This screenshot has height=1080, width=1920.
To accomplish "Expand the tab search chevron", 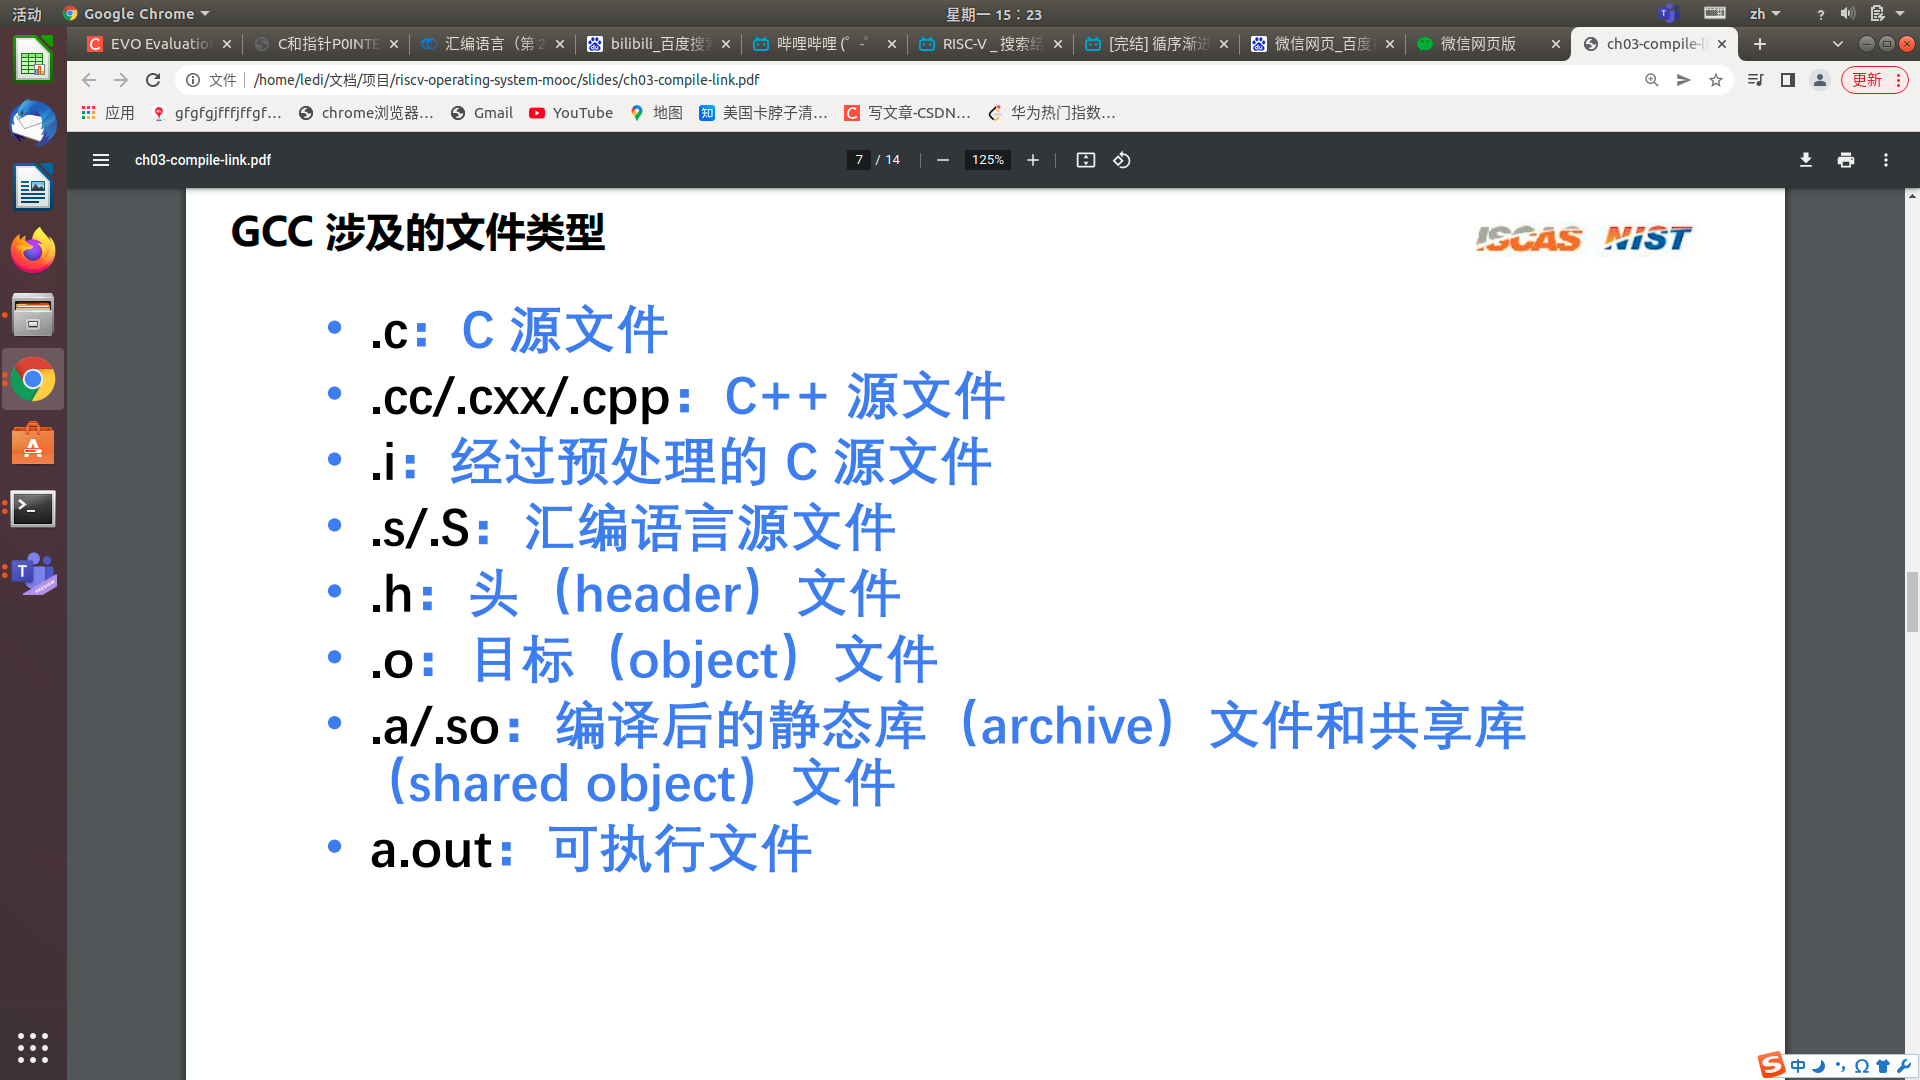I will click(x=1838, y=44).
